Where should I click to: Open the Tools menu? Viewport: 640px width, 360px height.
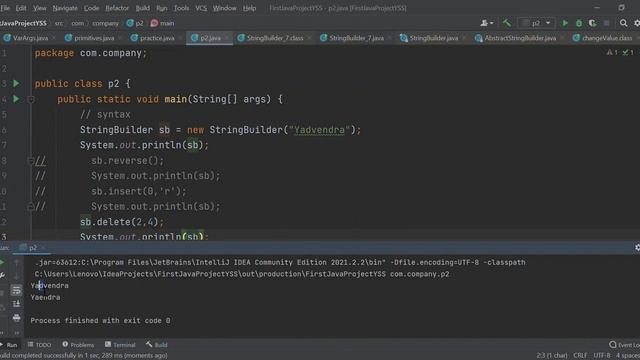[181, 8]
